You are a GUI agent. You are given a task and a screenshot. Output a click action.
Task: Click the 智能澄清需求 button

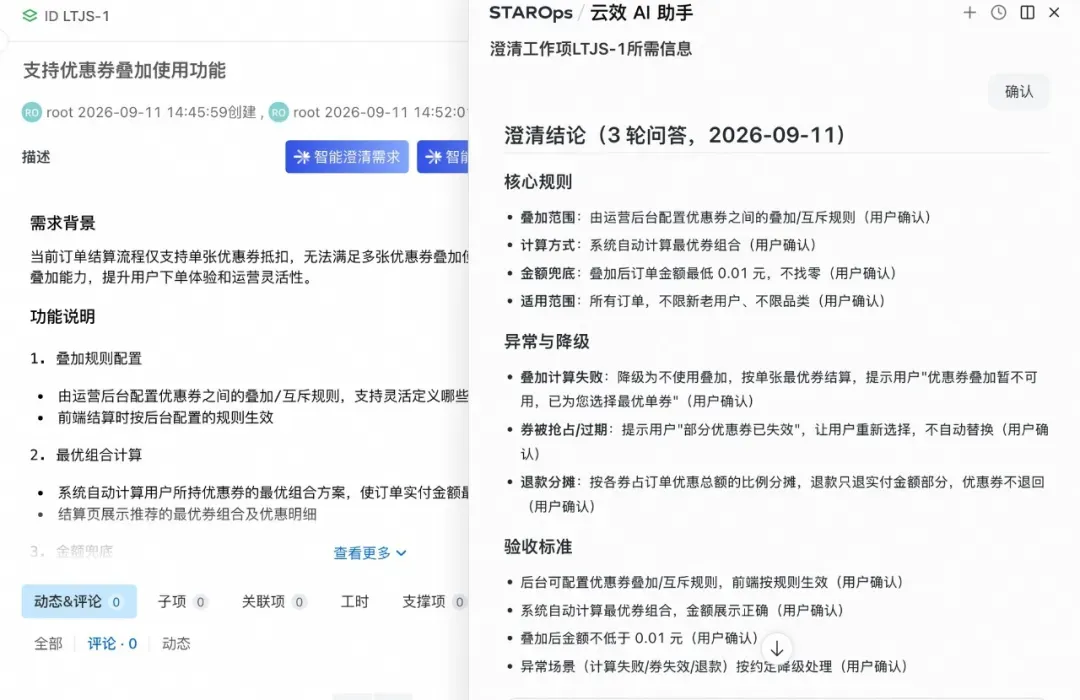coord(347,157)
